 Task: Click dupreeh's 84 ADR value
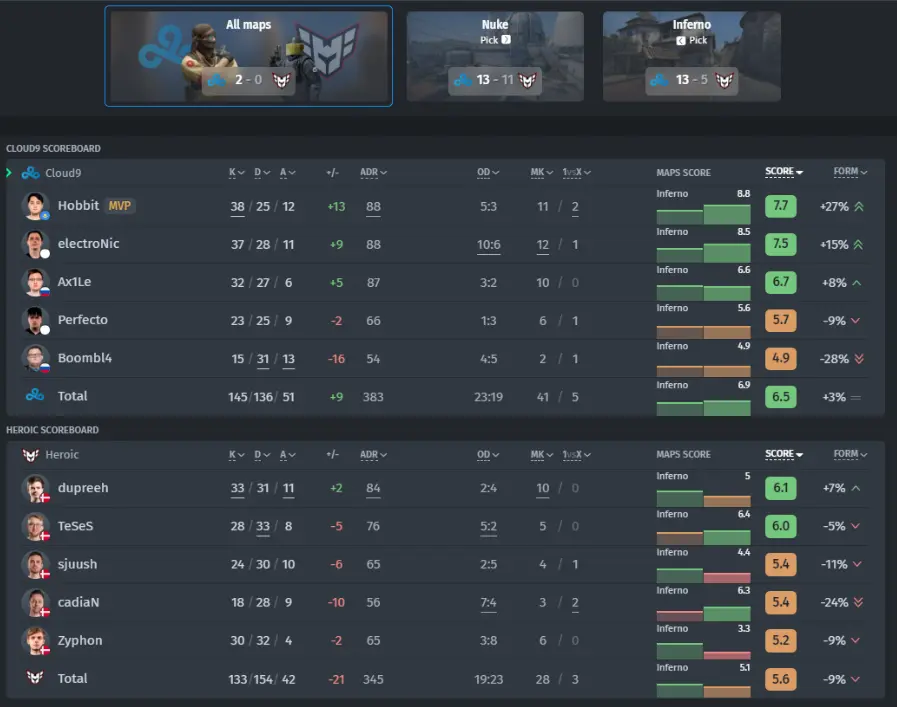[x=373, y=488]
